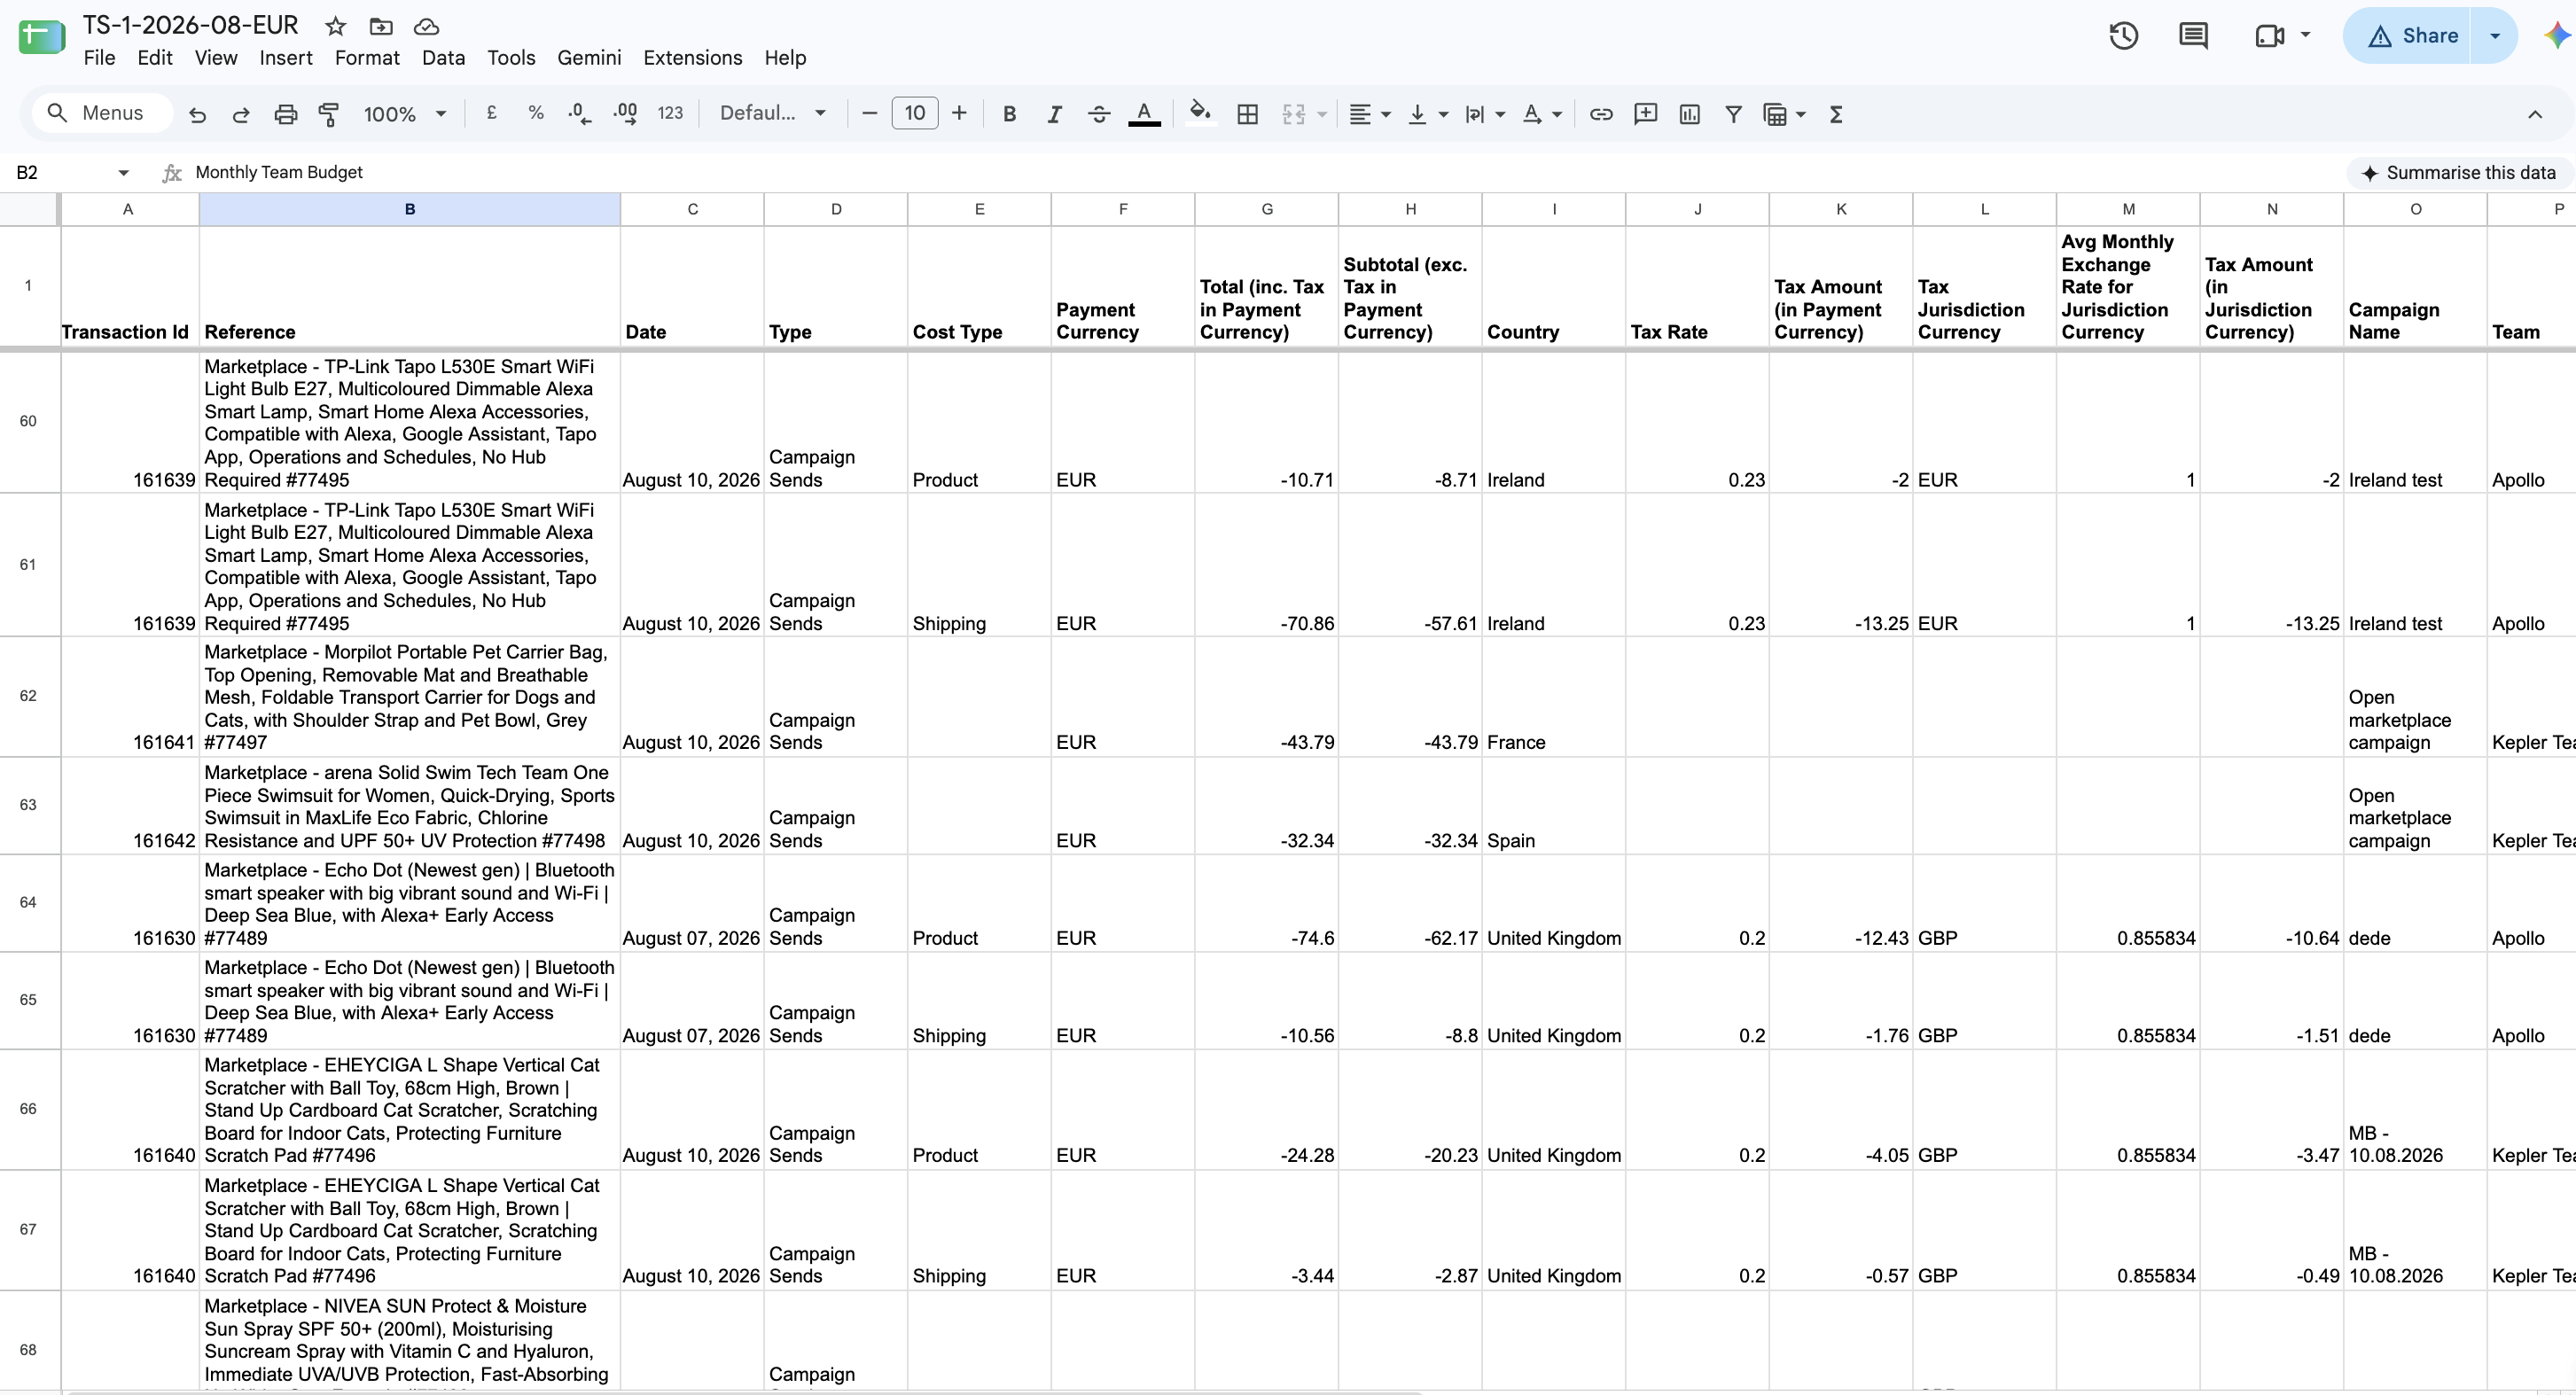The image size is (2576, 1395).
Task: Print the spreadsheet with printer icon
Action: [285, 114]
